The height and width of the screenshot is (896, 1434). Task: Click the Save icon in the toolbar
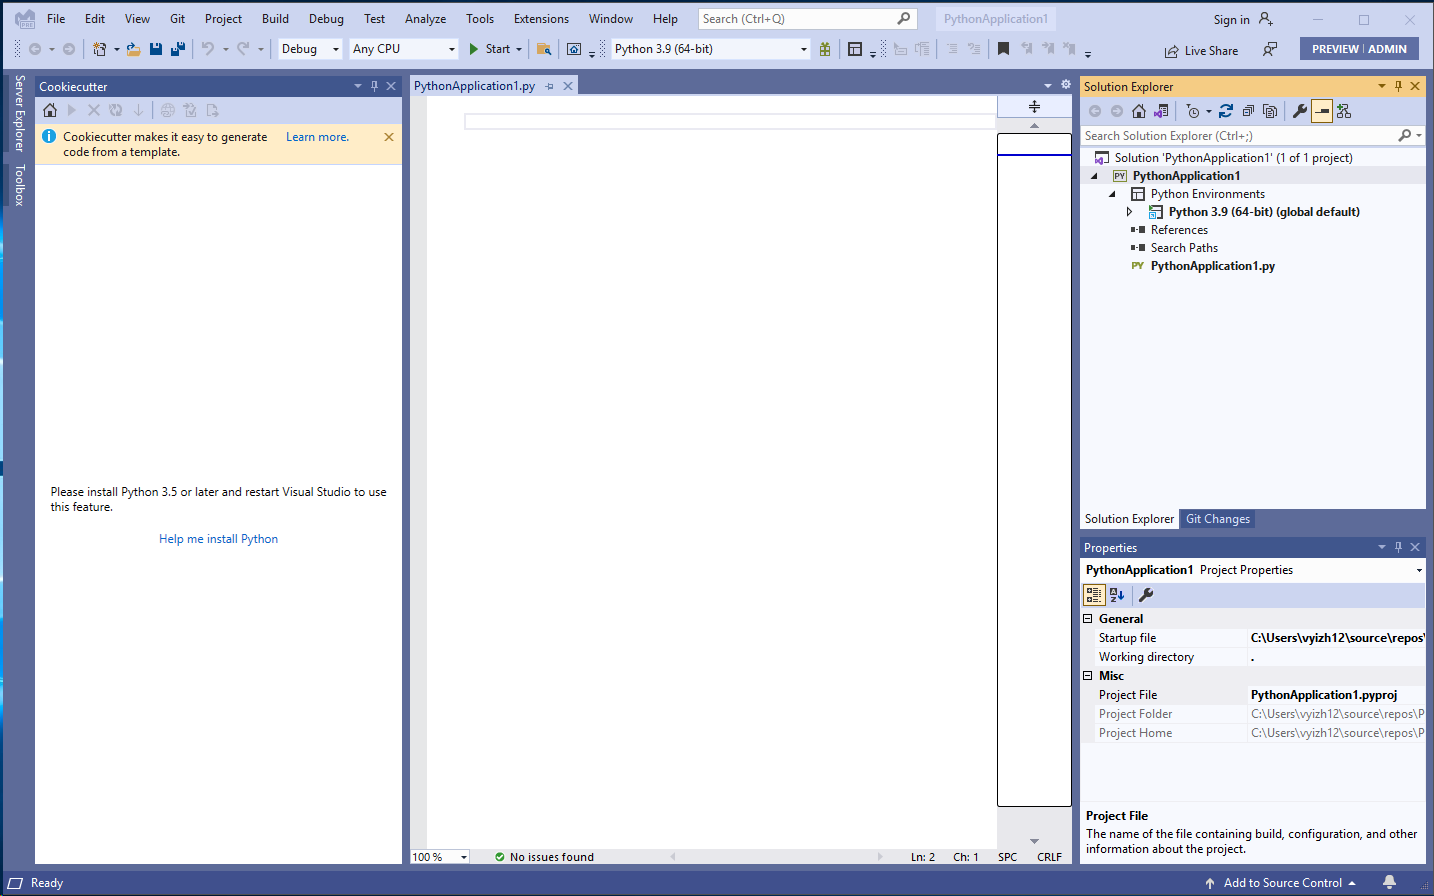pos(157,48)
